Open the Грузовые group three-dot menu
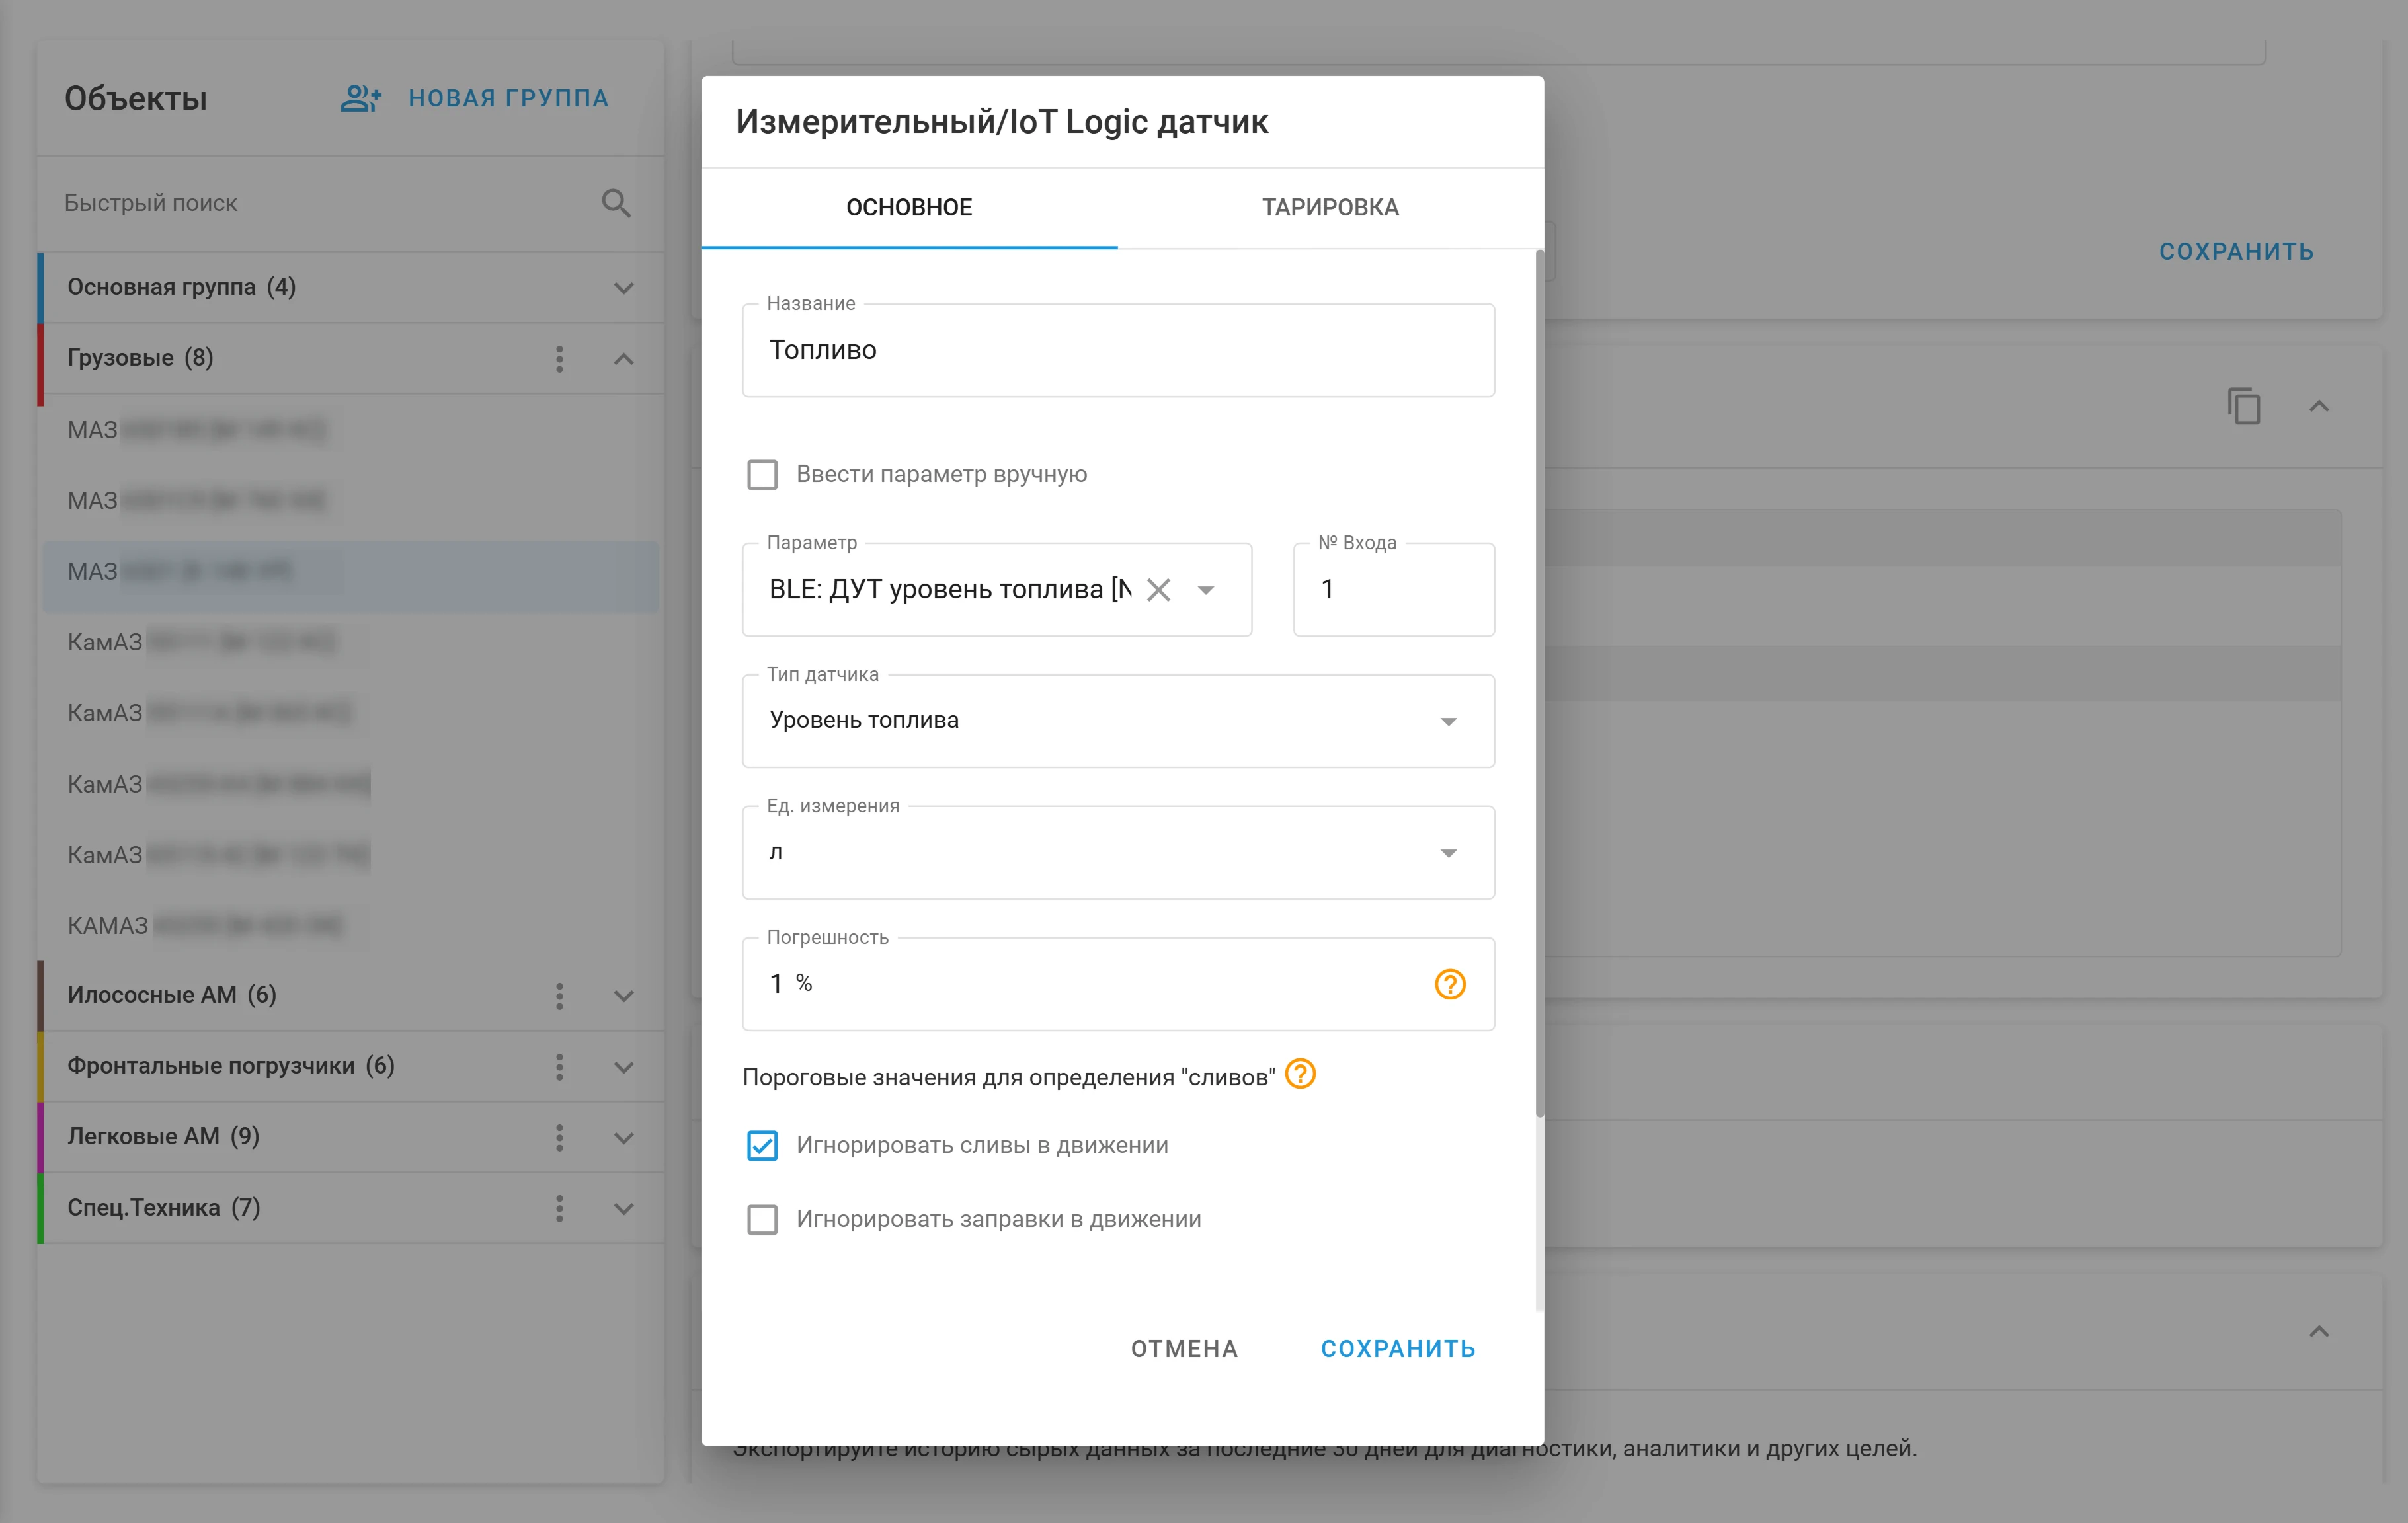Viewport: 2408px width, 1523px height. tap(560, 359)
